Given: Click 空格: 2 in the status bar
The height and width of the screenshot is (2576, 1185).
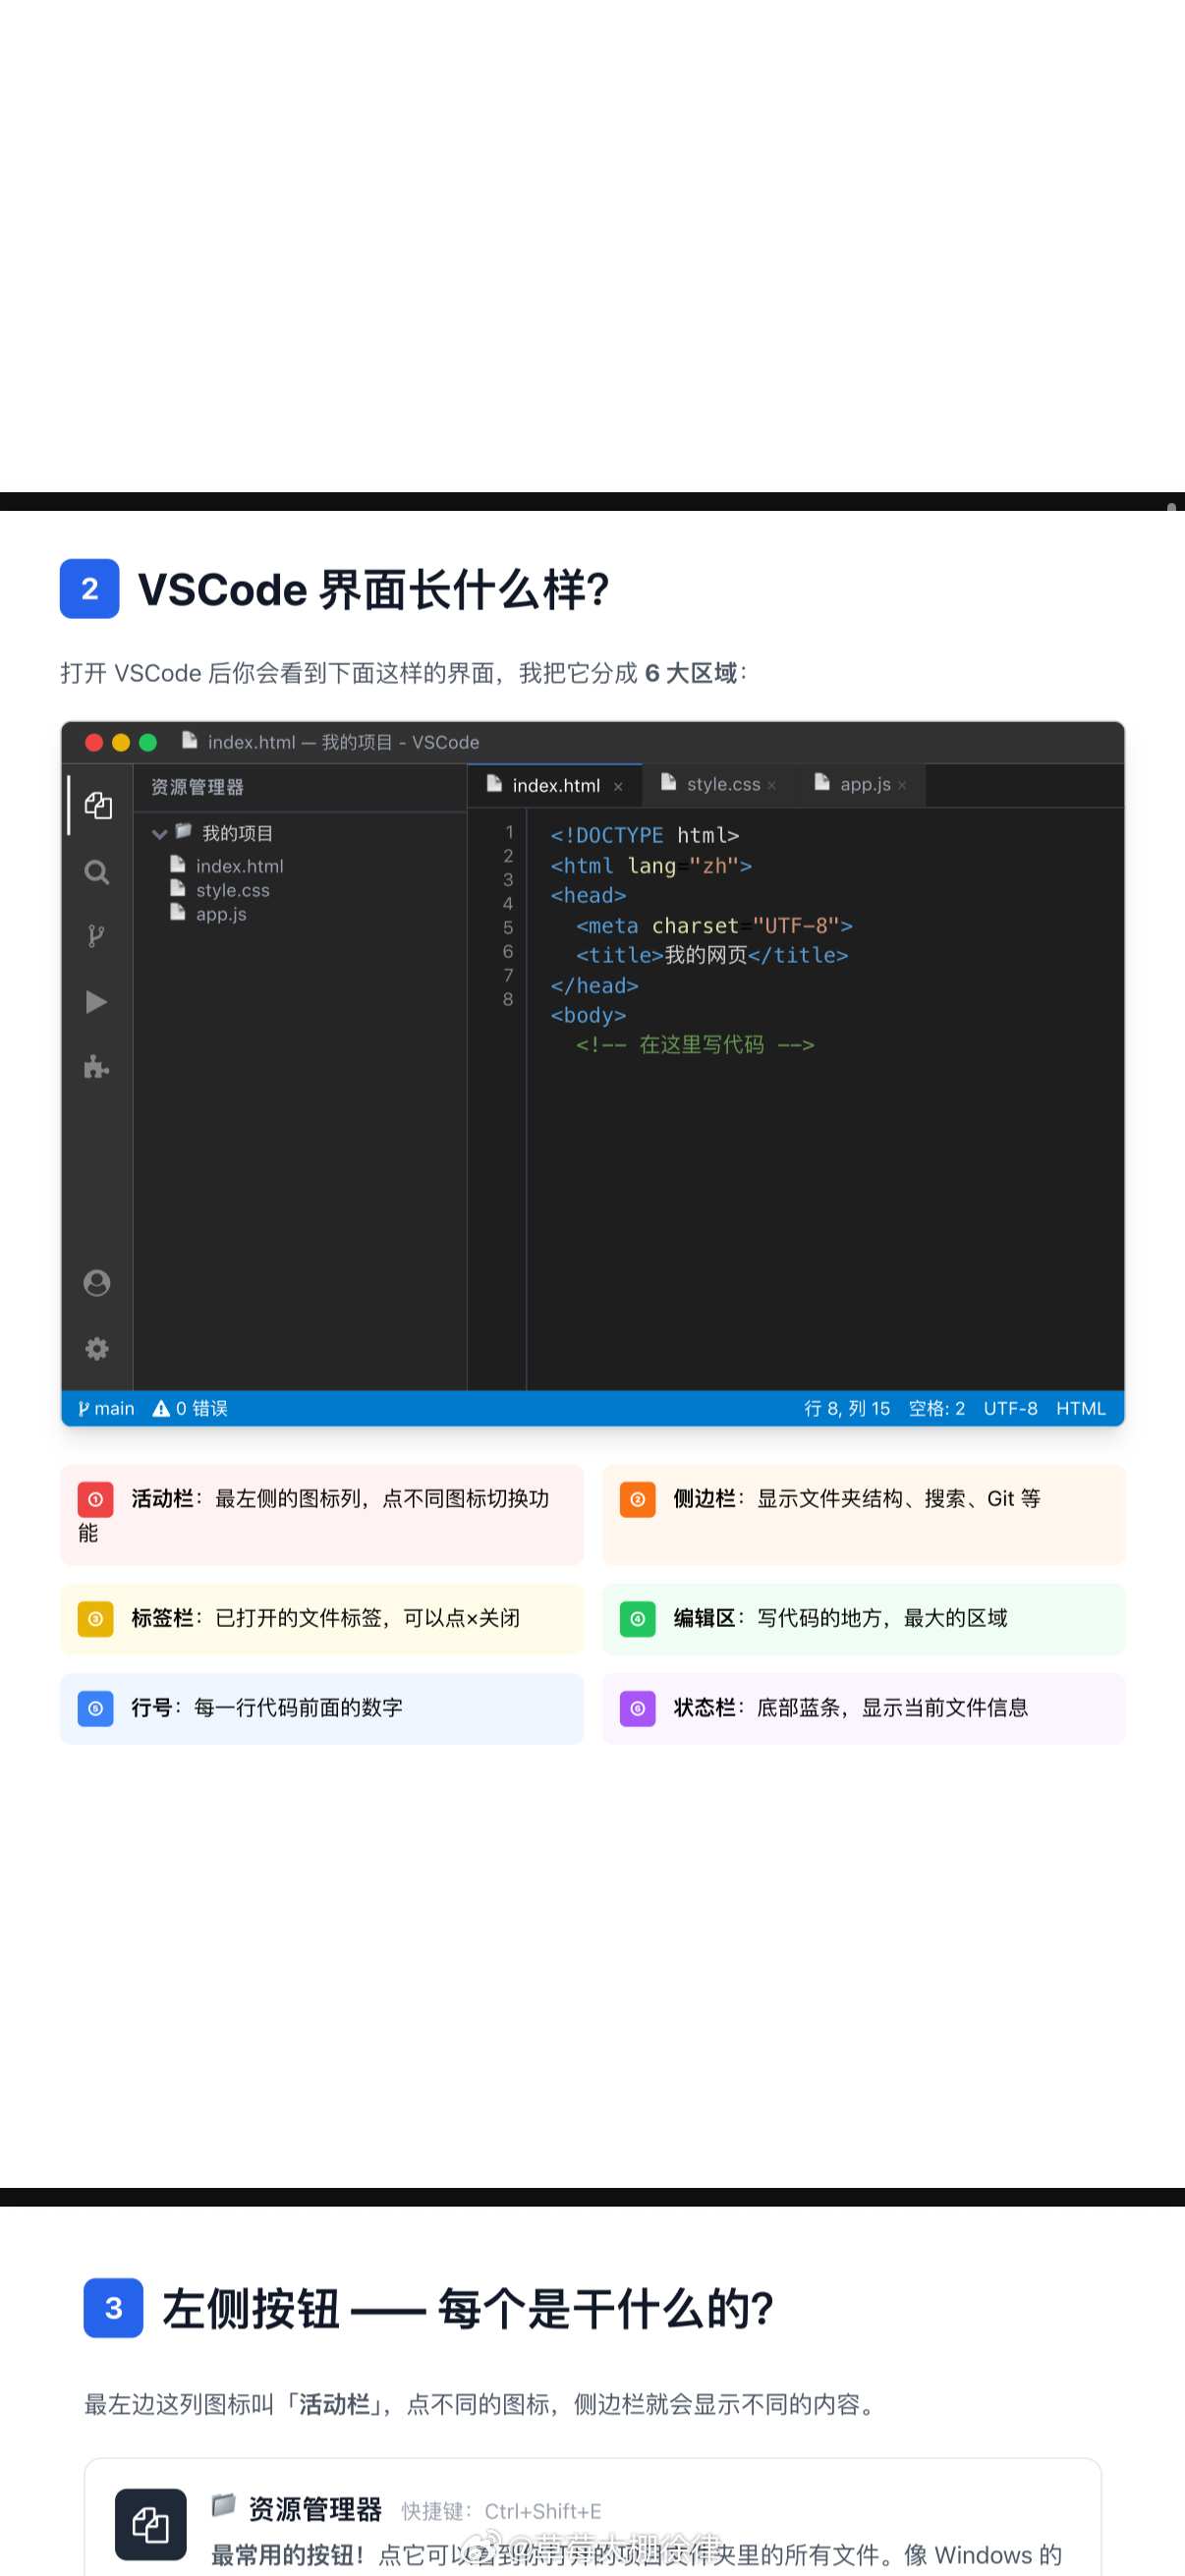Looking at the screenshot, I should point(937,1408).
